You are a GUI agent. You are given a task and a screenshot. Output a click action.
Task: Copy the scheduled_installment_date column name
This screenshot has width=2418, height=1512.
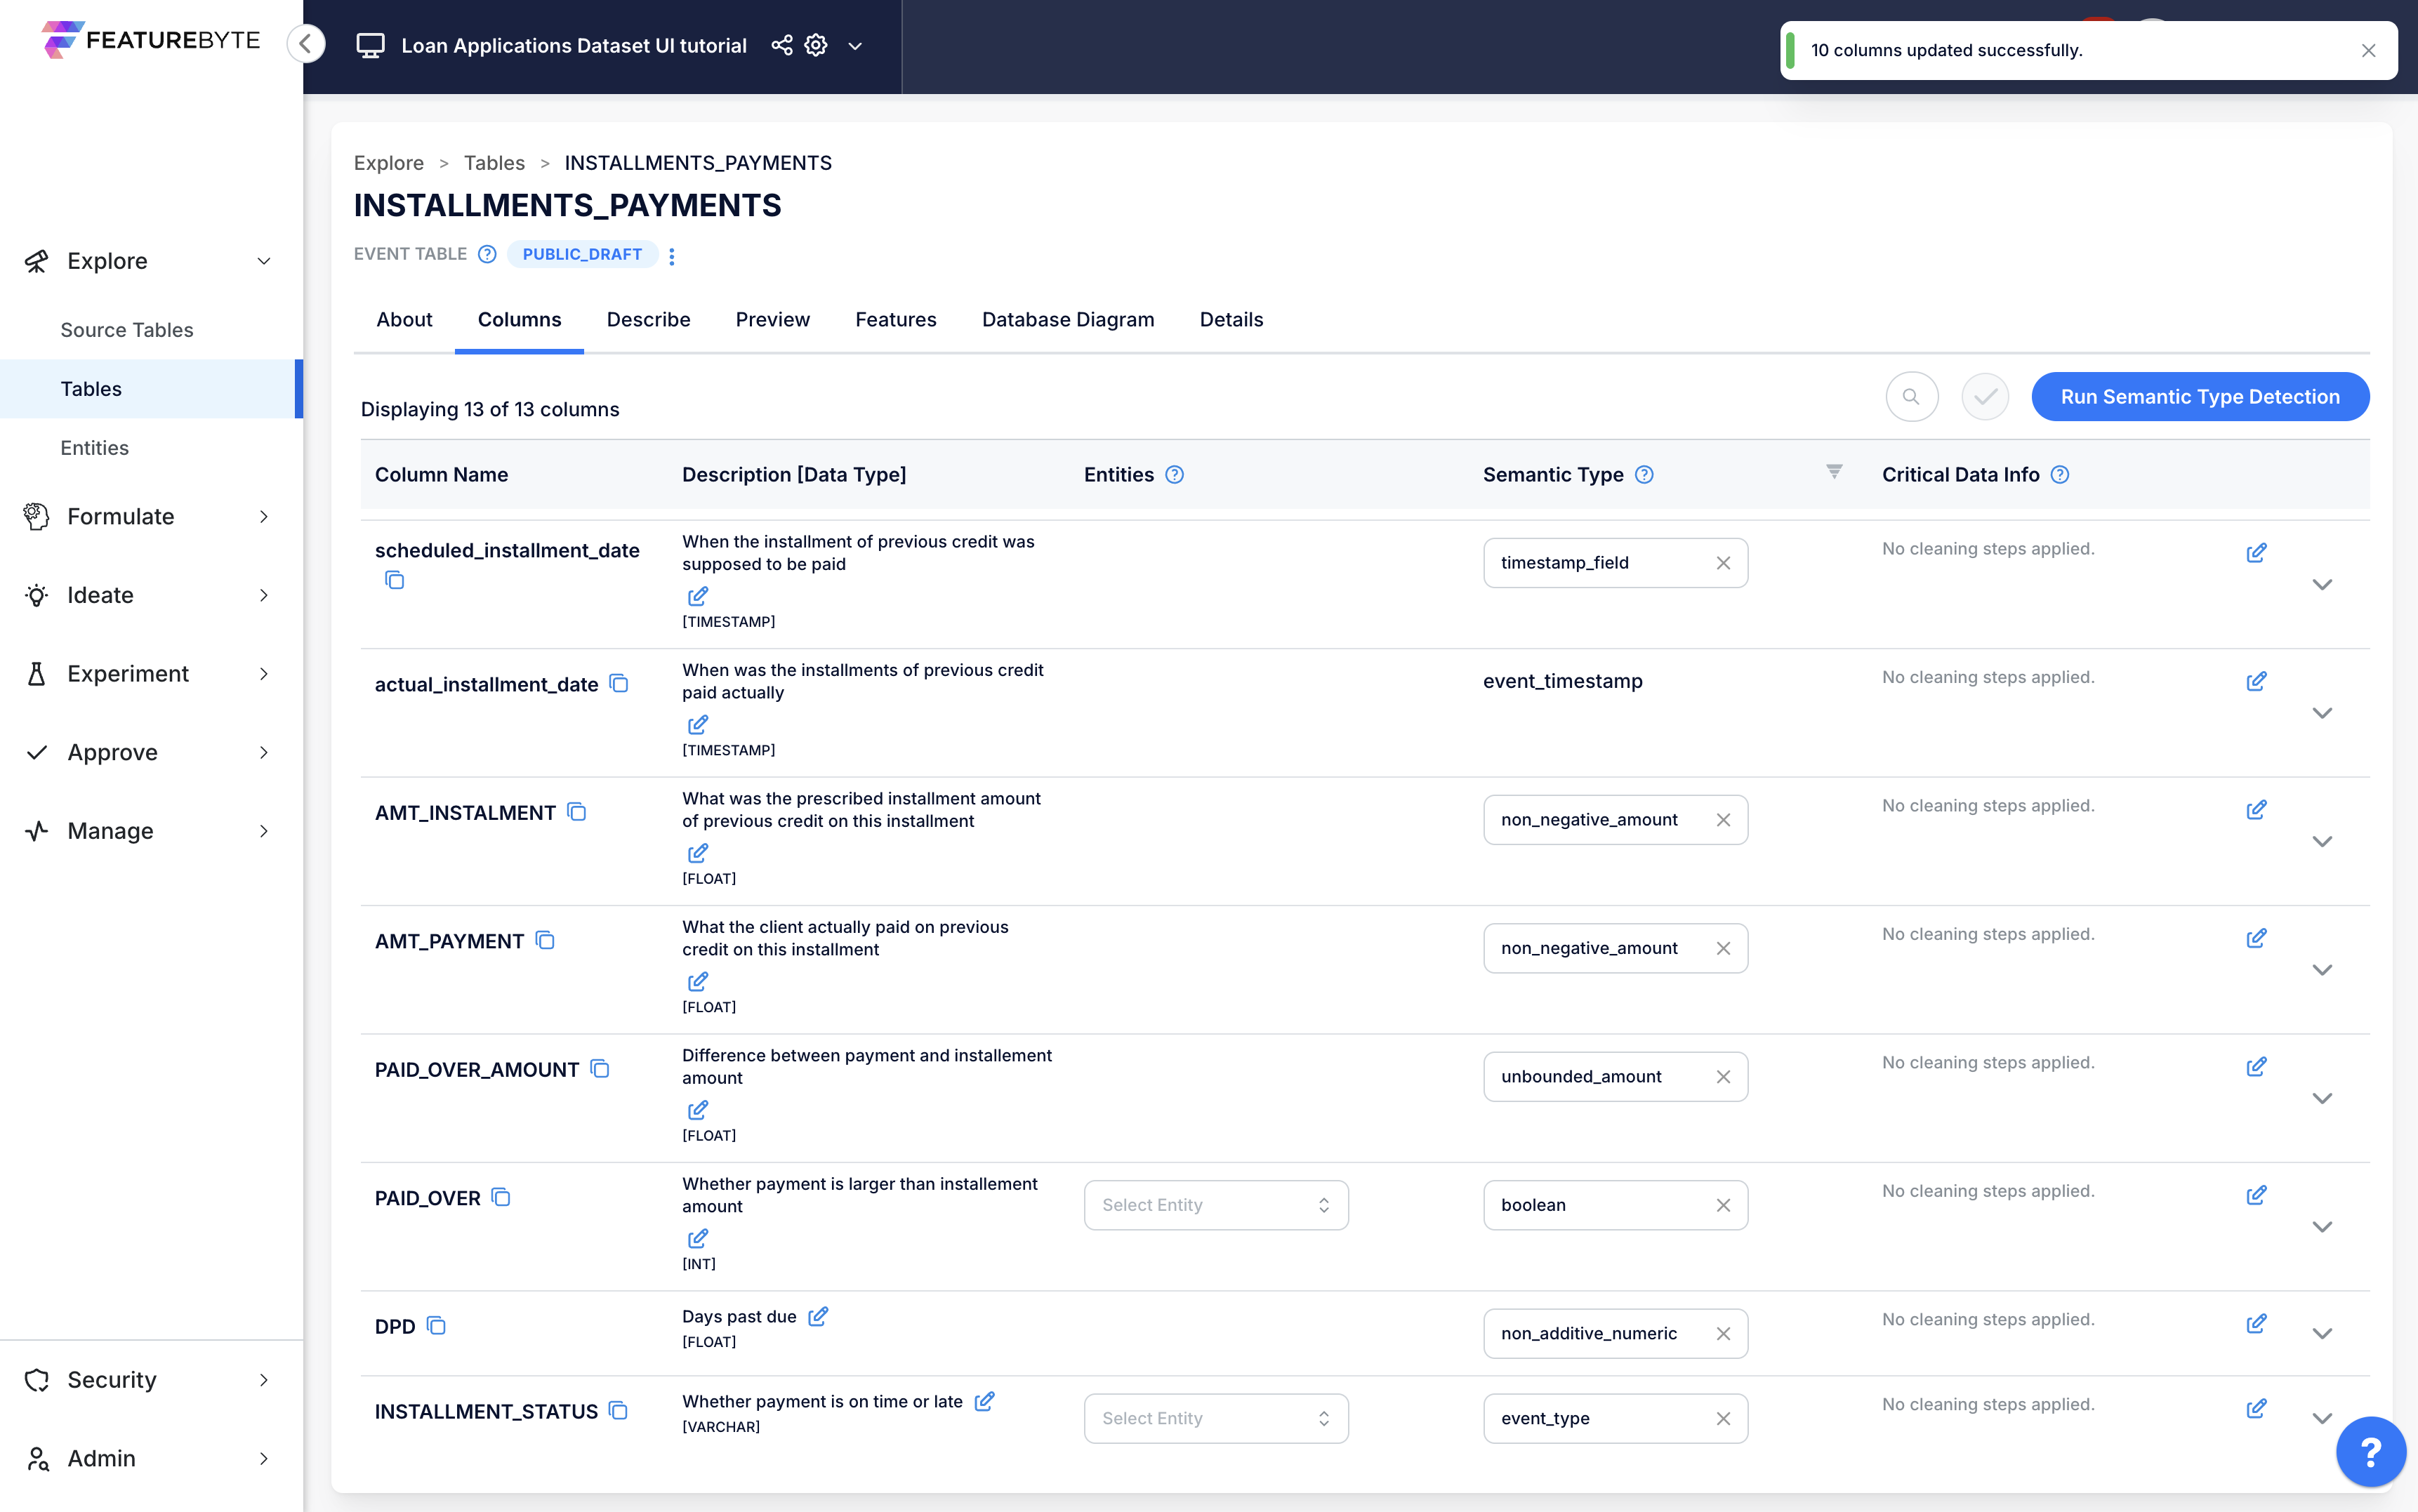click(x=394, y=580)
